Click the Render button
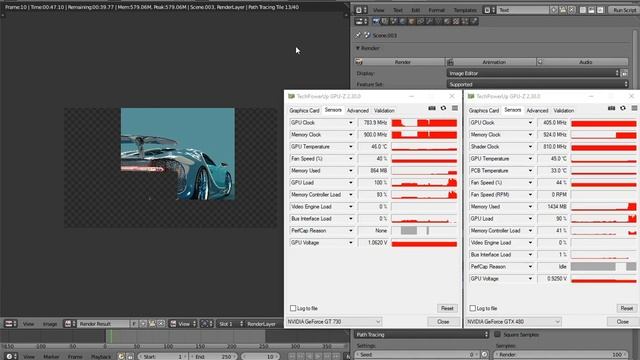This screenshot has width=640, height=360. pyautogui.click(x=400, y=62)
